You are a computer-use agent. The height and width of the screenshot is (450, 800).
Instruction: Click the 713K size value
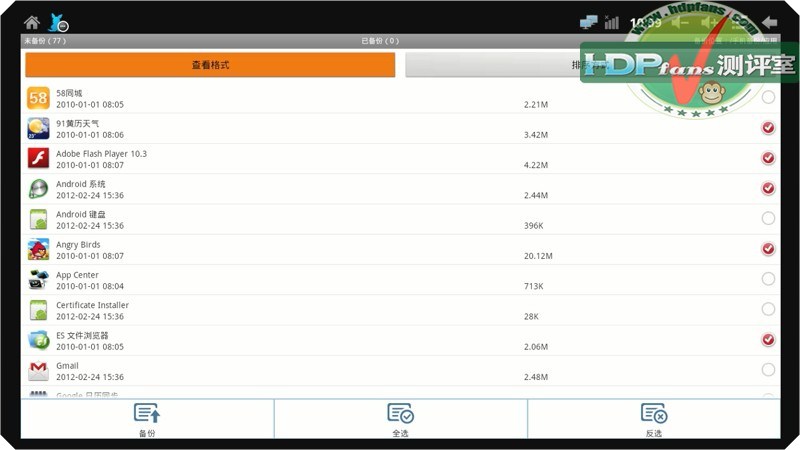point(534,286)
